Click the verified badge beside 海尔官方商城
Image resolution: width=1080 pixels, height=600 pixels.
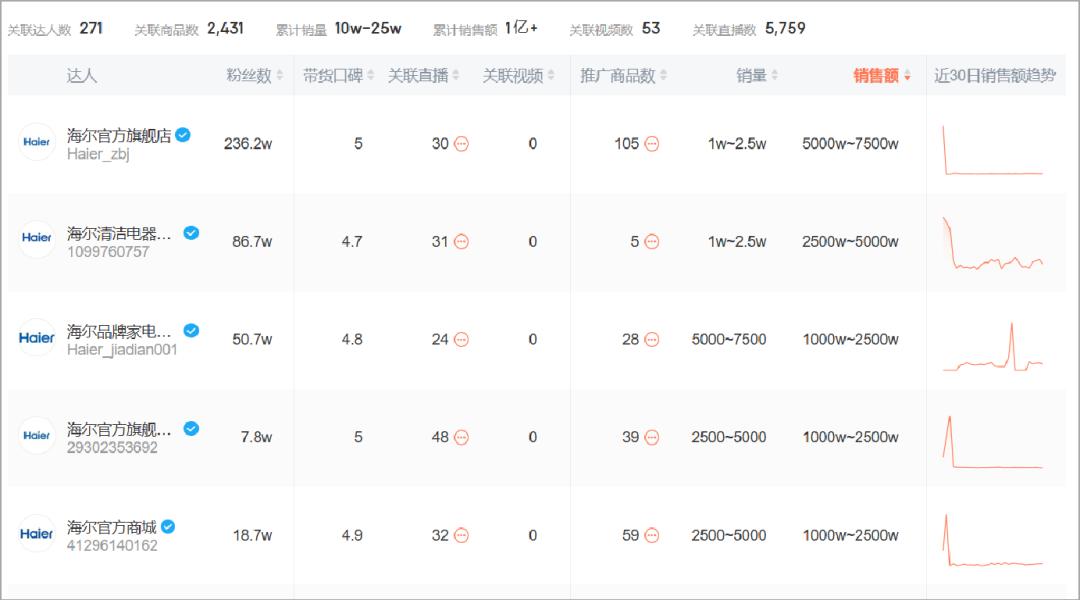coord(169,526)
